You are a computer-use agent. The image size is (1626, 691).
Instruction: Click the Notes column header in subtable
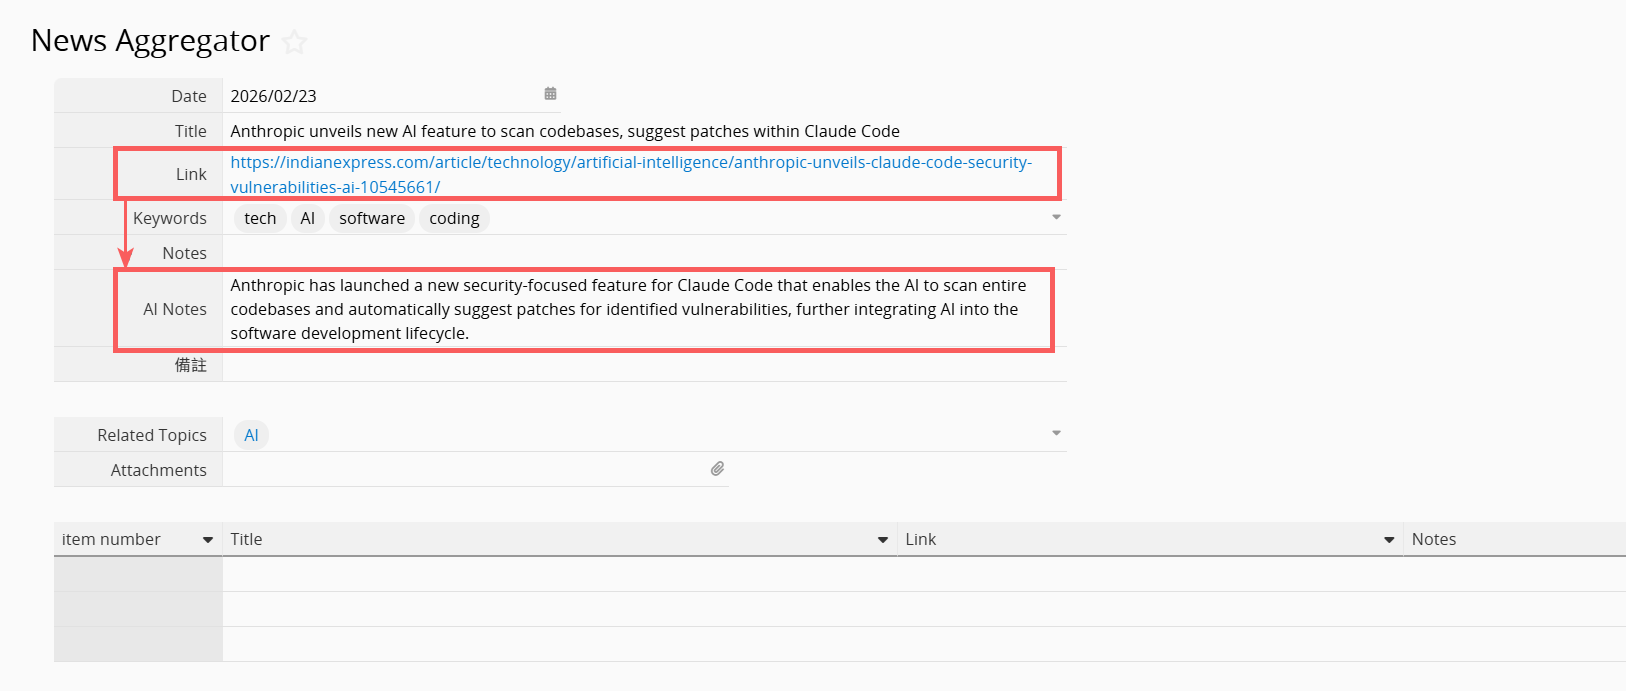coord(1433,540)
